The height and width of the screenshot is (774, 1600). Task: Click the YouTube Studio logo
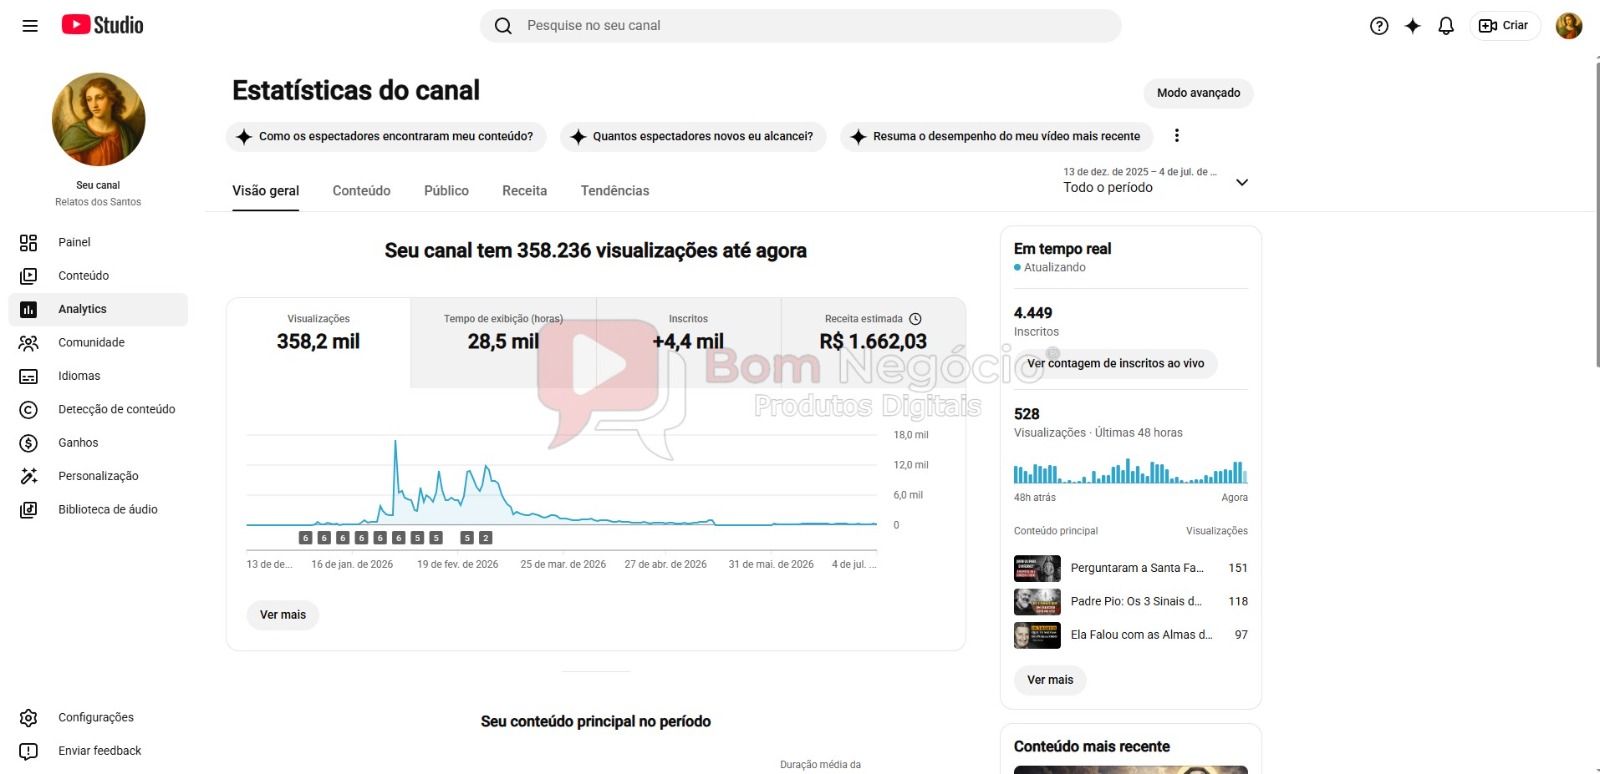102,25
